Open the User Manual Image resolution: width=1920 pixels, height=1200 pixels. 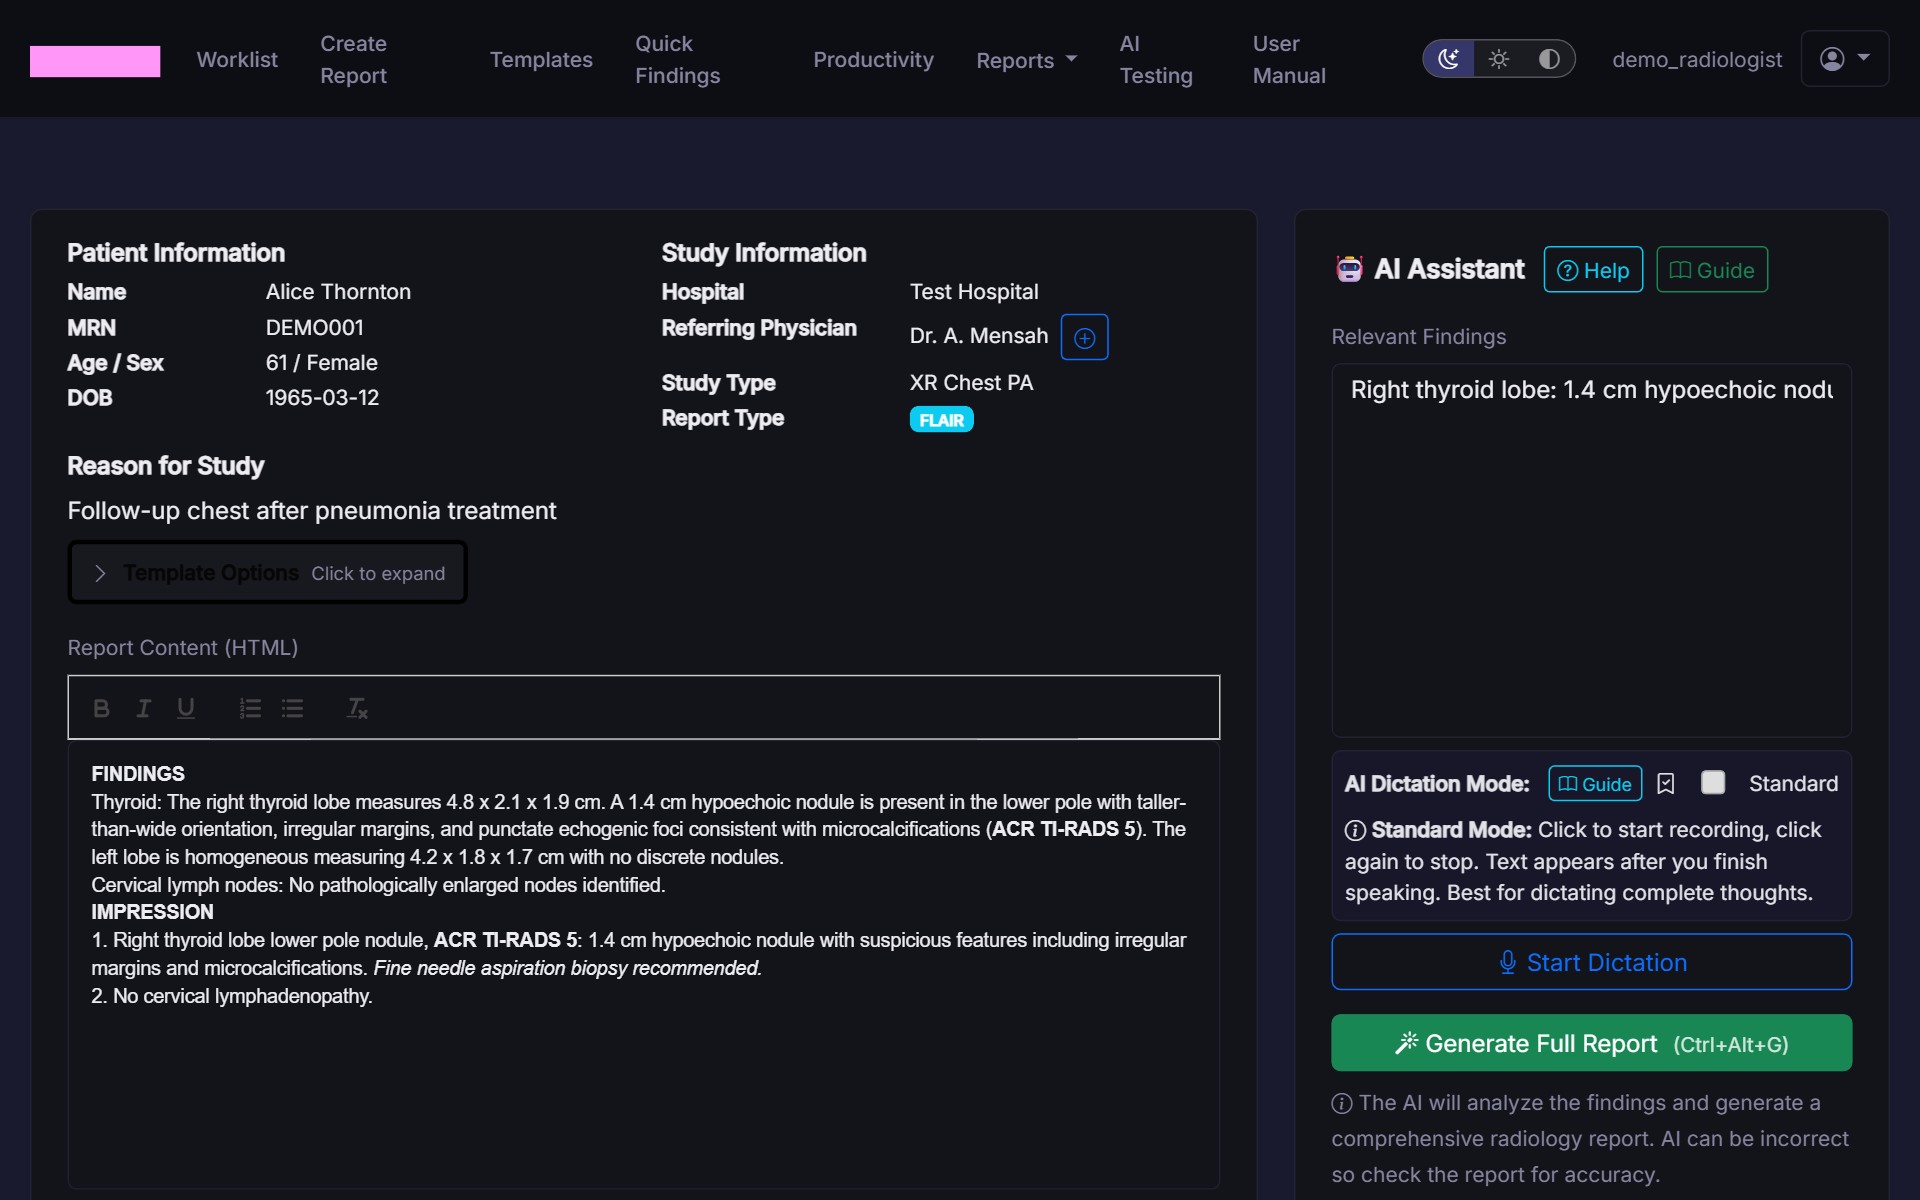point(1289,60)
